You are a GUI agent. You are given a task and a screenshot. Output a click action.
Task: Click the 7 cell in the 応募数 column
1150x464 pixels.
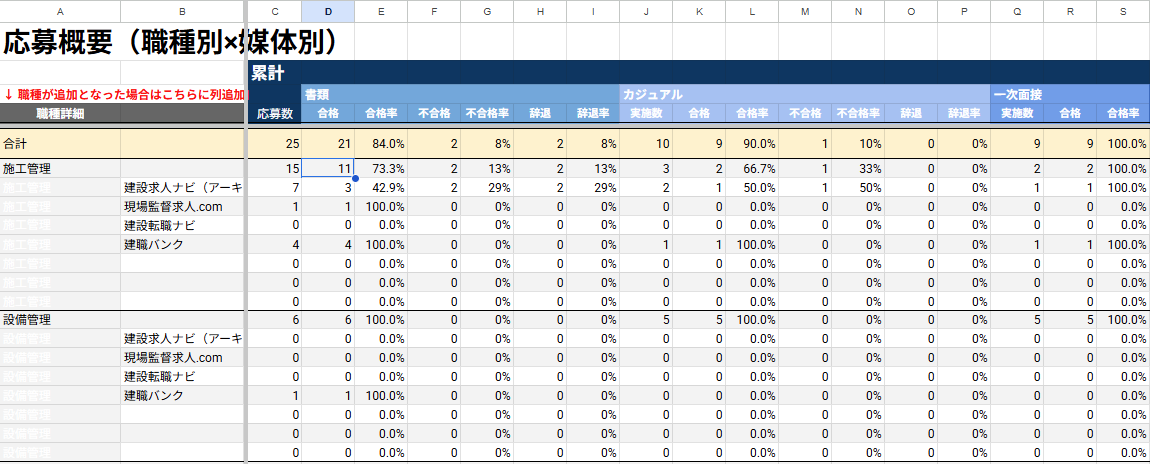[x=275, y=188]
